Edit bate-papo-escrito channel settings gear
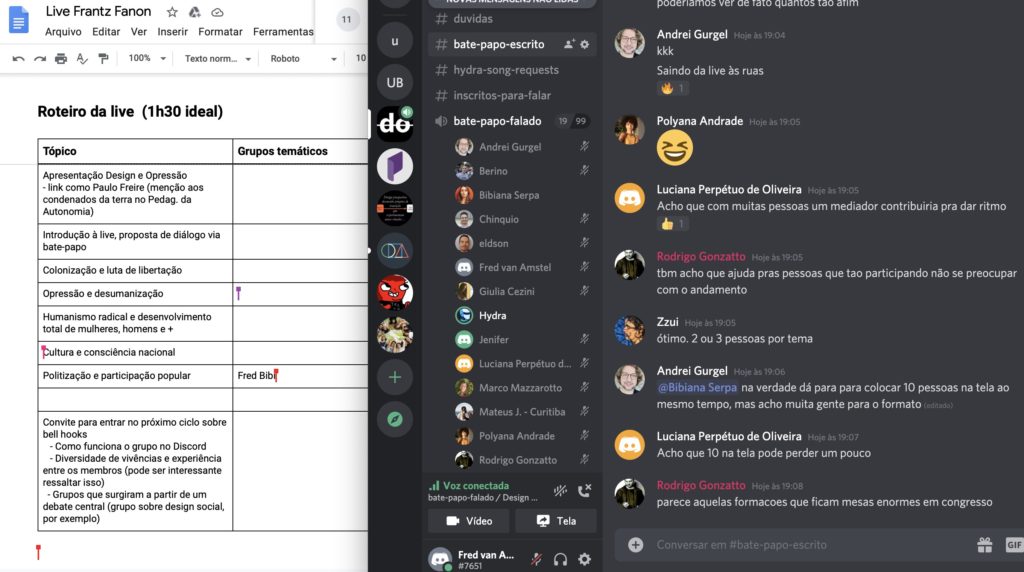Screen dimensions: 1024x572 click(x=584, y=44)
